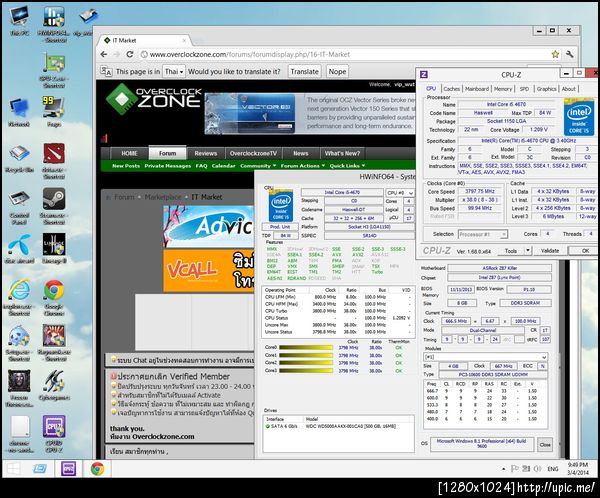
Task: Expand the Forum Actions menu
Action: pyautogui.click(x=303, y=166)
